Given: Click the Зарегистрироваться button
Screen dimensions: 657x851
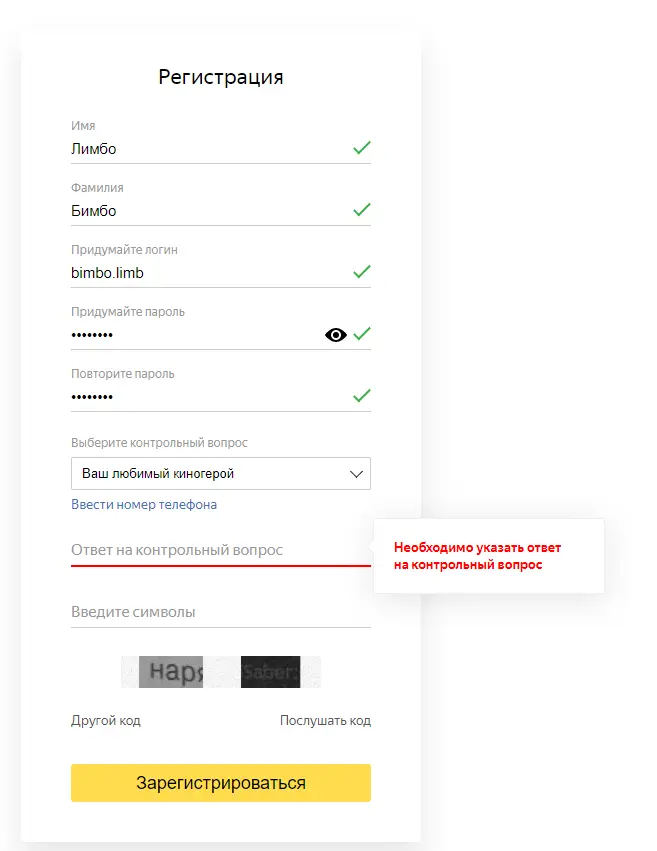Looking at the screenshot, I should coord(221,783).
